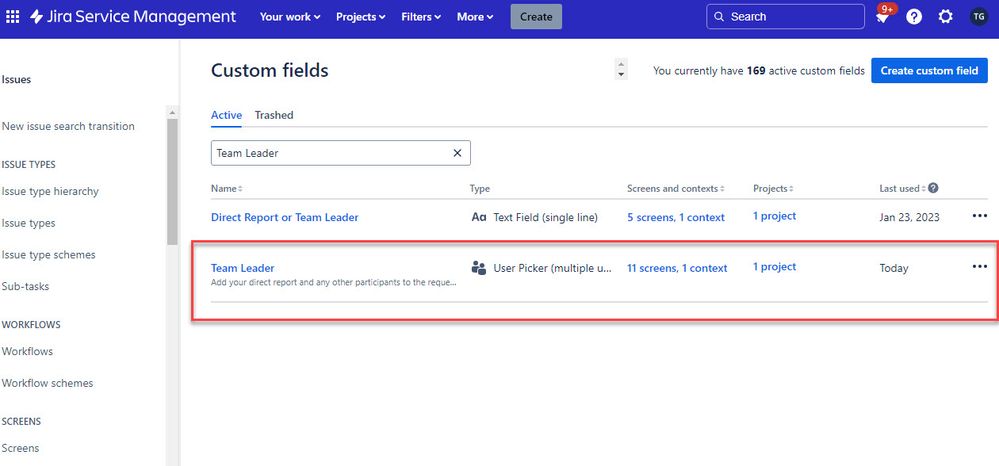Viewport: 999px width, 466px height.
Task: Expand the Filters menu
Action: pos(421,17)
